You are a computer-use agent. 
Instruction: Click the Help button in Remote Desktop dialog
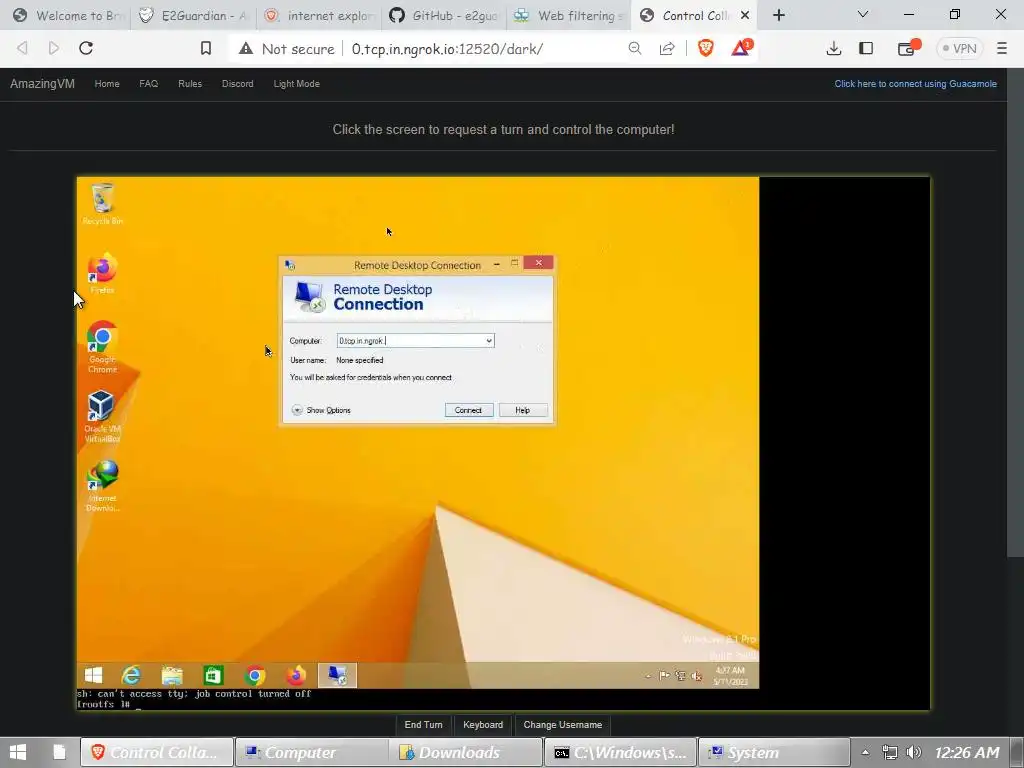coord(522,410)
